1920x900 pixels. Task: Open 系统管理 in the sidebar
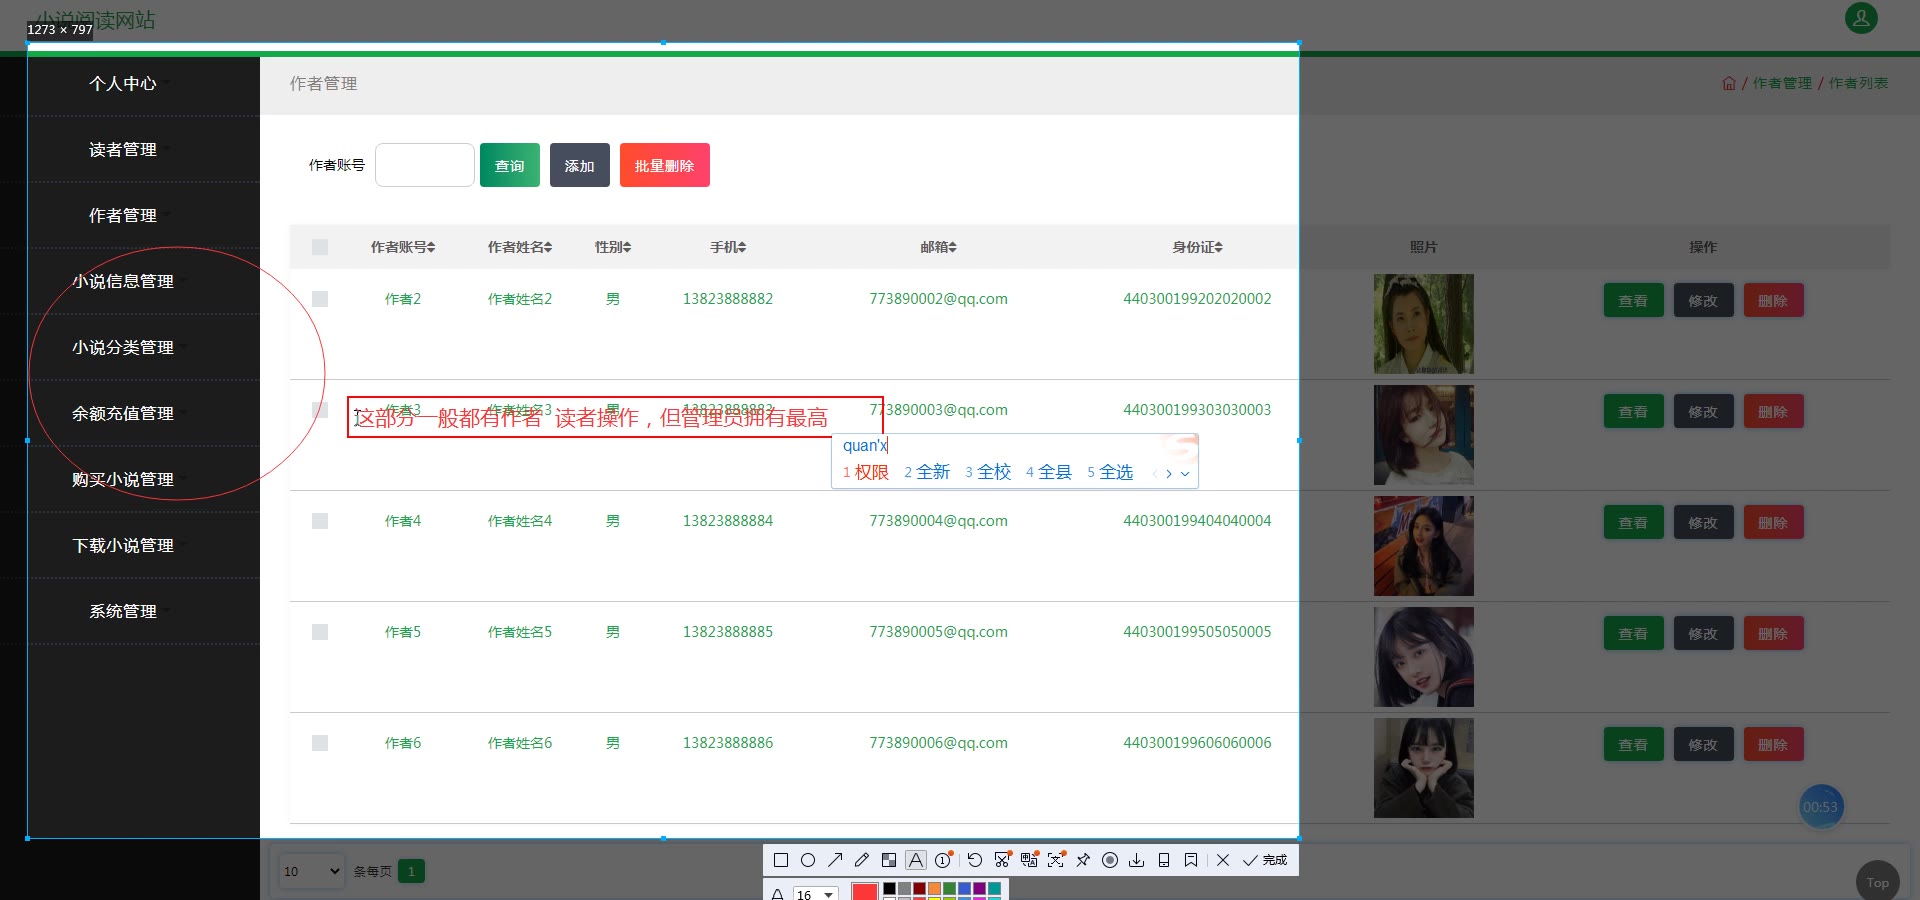(x=123, y=612)
